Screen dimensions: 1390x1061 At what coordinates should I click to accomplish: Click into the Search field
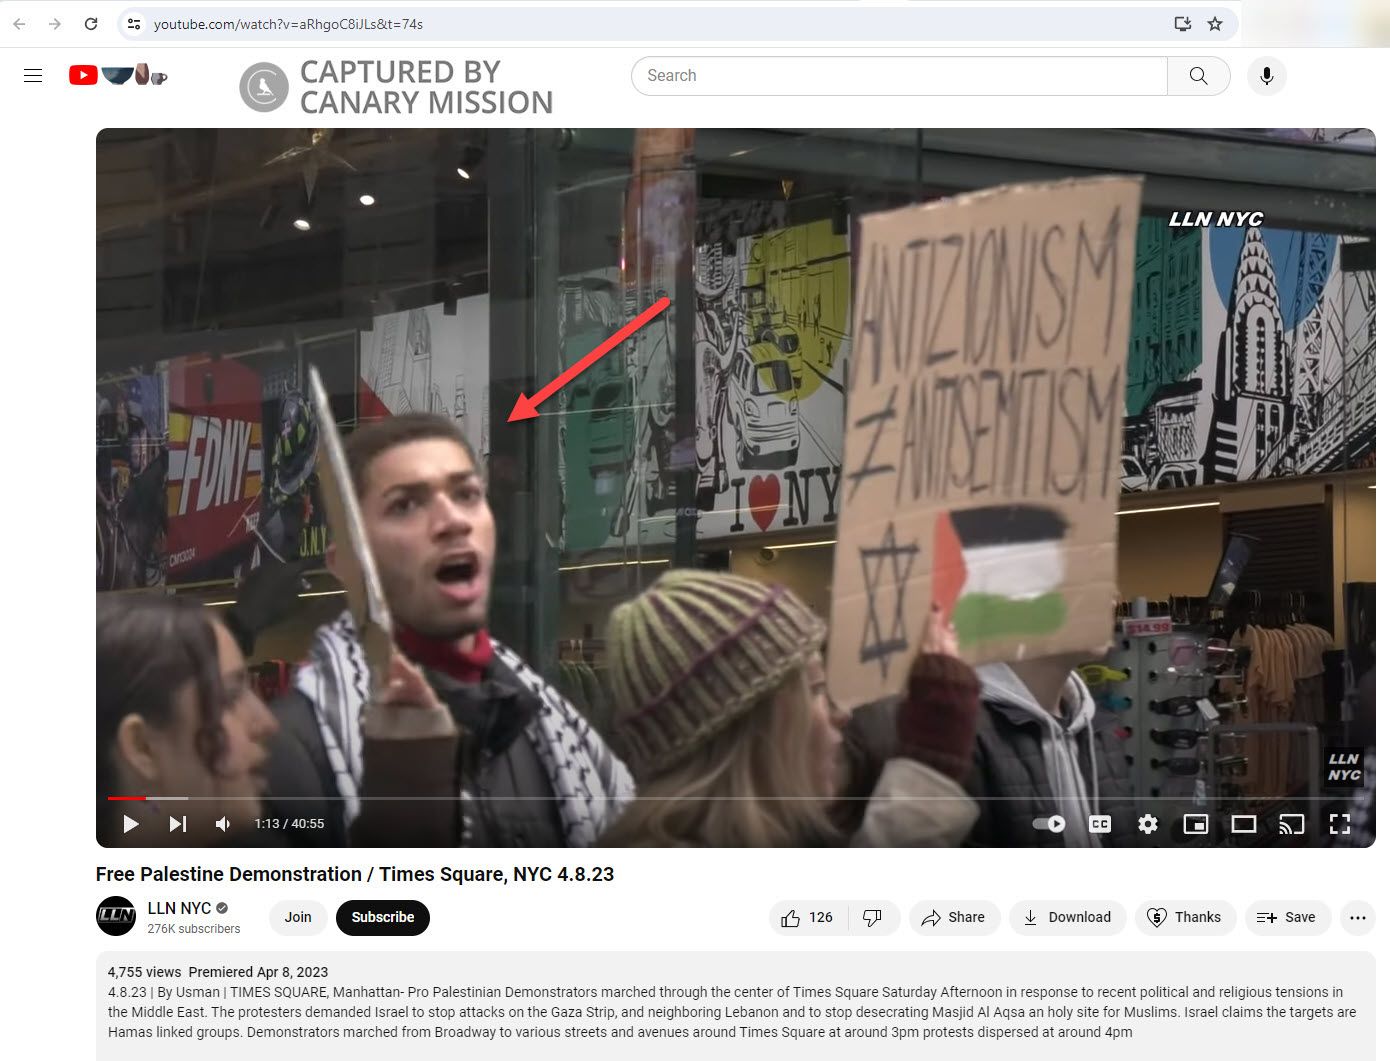point(899,76)
